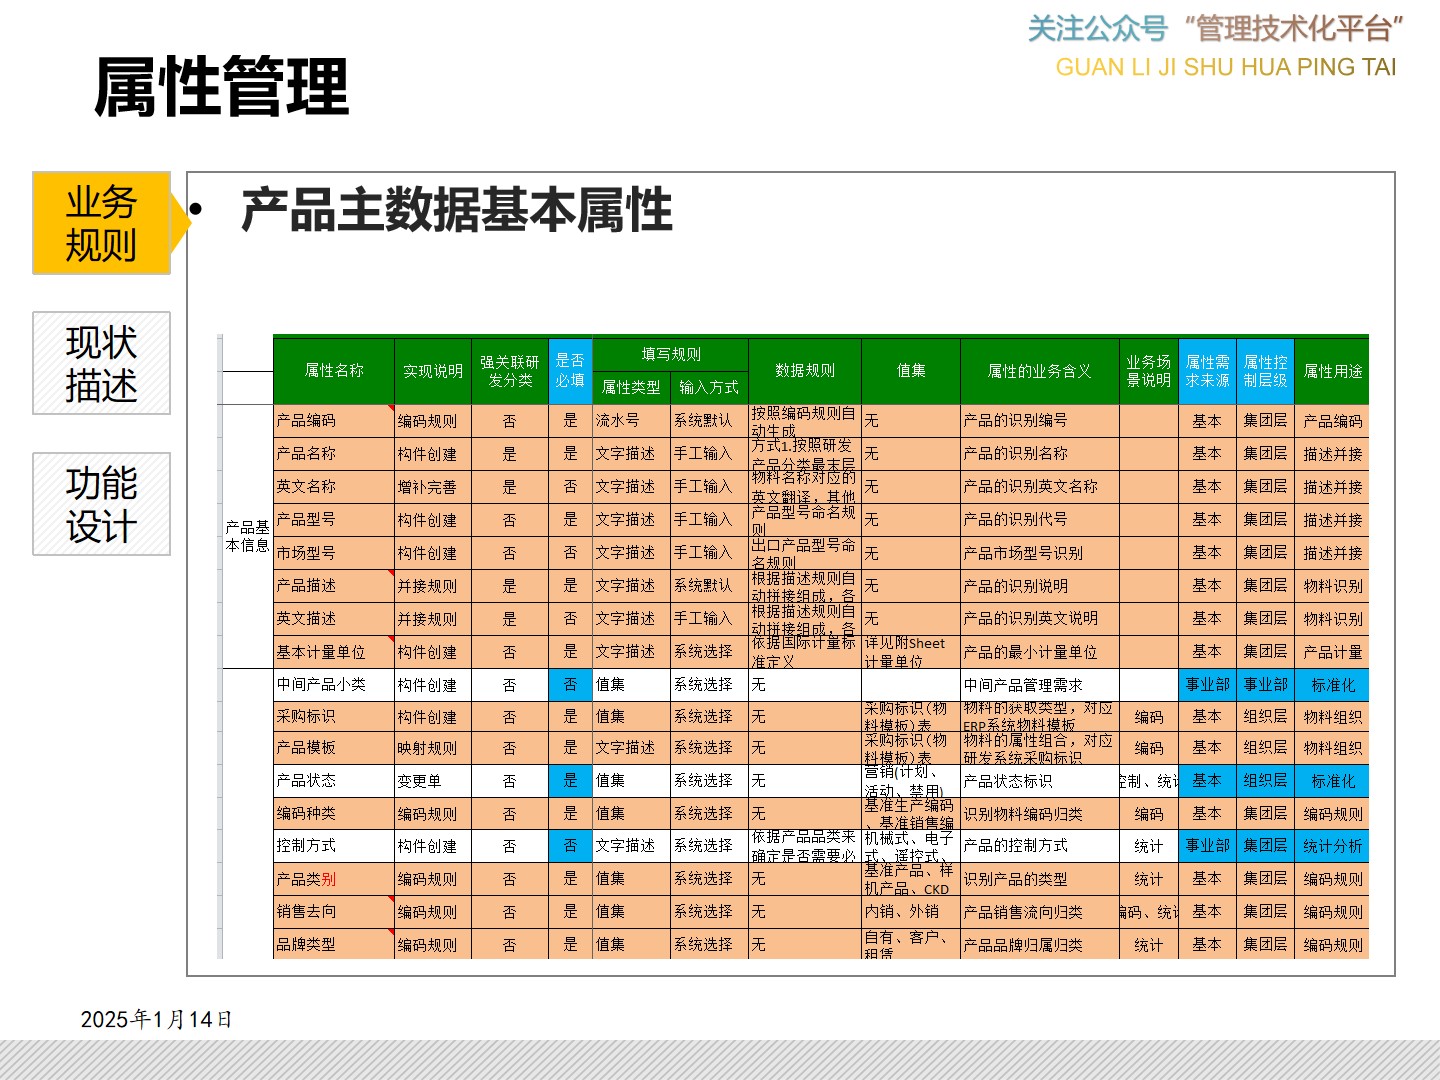Click the 产品主数据基本属性 heading

coord(456,211)
